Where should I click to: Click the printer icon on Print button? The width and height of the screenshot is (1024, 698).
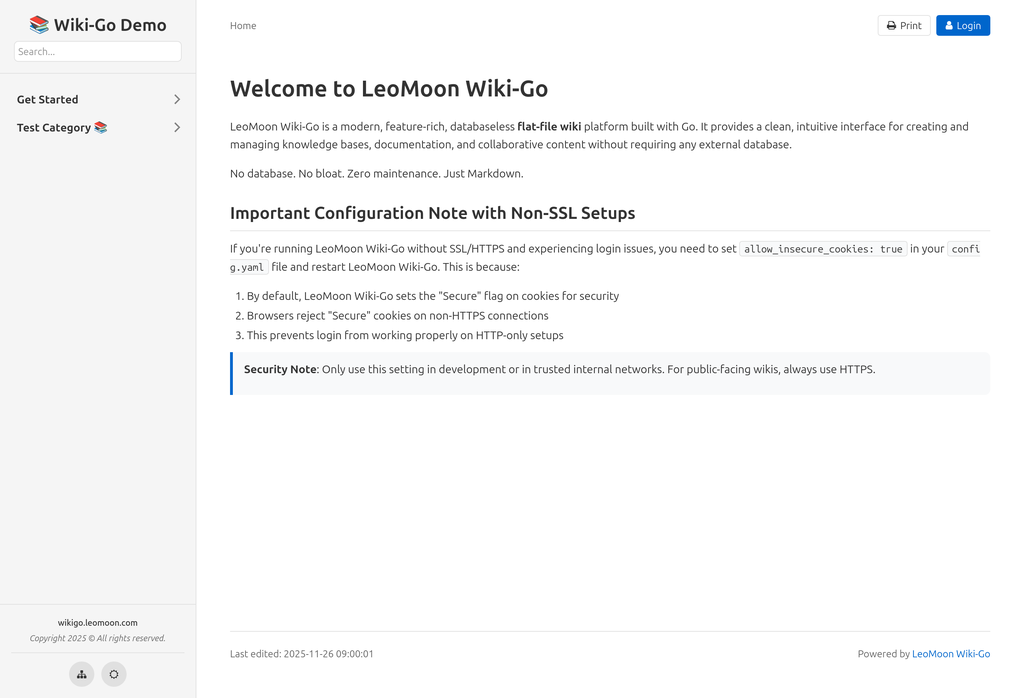point(891,26)
